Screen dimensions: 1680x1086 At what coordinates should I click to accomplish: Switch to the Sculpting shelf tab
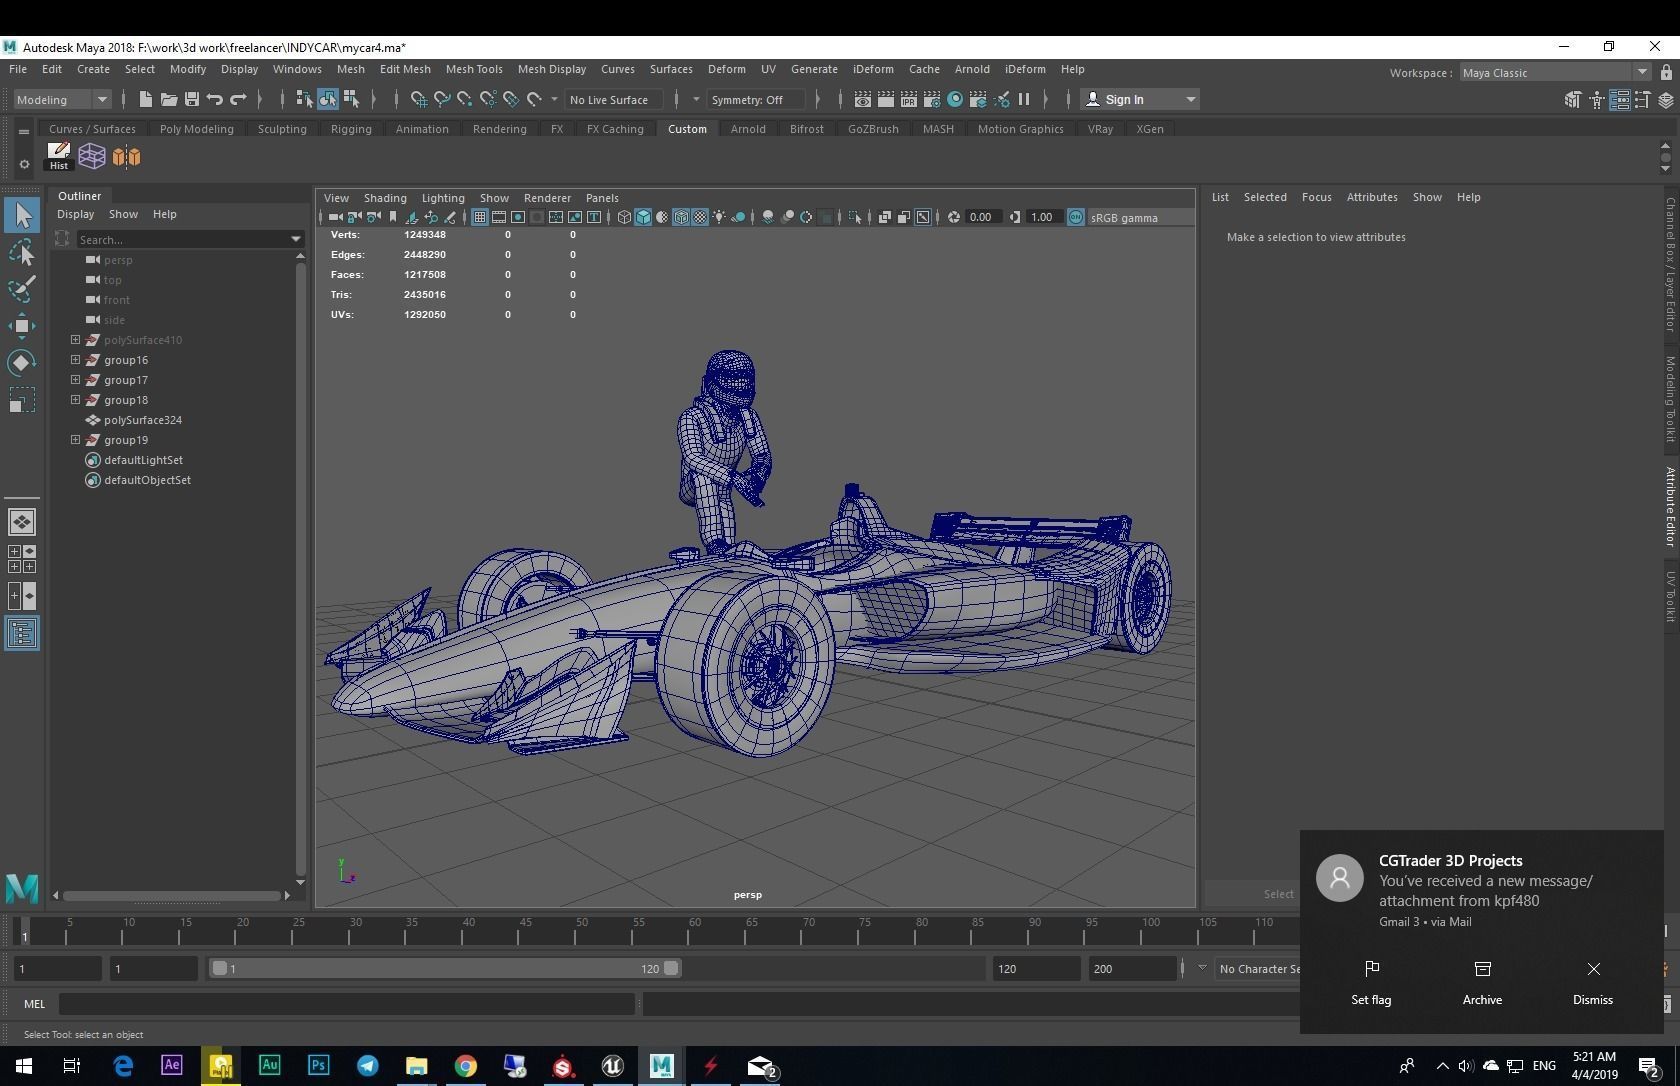pos(282,129)
